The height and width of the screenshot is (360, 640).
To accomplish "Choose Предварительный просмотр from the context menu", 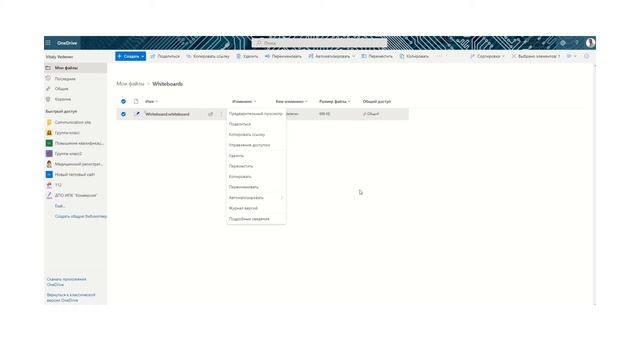I will click(256, 113).
